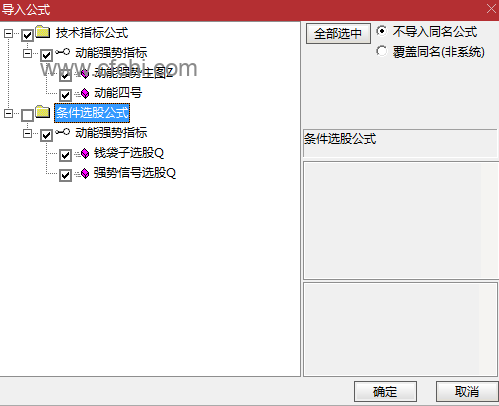Click the 技术指标公式 folder icon
The width and height of the screenshot is (499, 406).
point(43,32)
